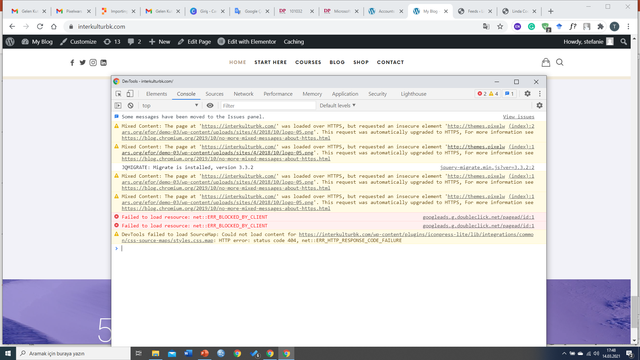
Task: Toggle the console sidebar panel icon
Action: pos(118,105)
